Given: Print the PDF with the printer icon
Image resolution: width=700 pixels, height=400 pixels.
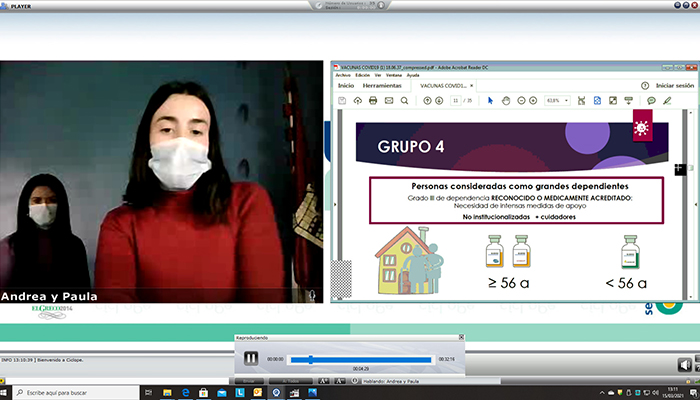Looking at the screenshot, I should pos(373,101).
